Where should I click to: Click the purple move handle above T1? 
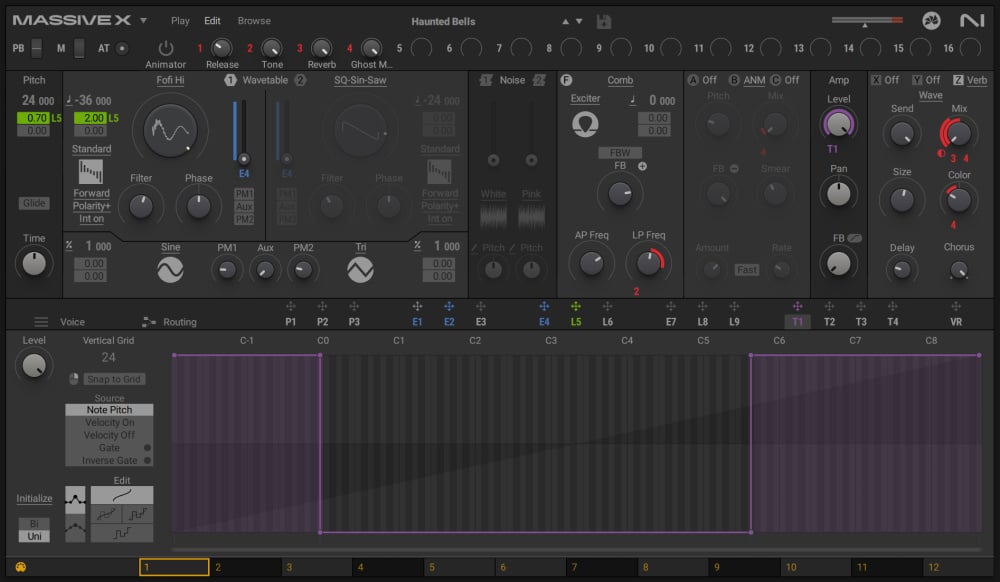point(797,307)
